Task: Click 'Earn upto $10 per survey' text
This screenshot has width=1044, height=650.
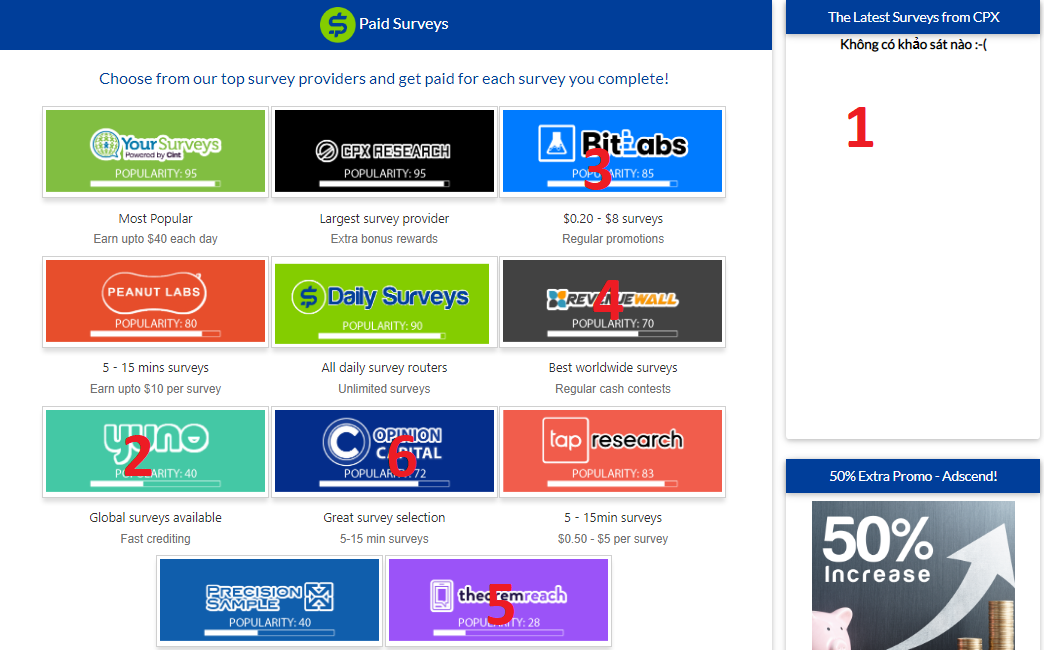Action: coord(155,388)
